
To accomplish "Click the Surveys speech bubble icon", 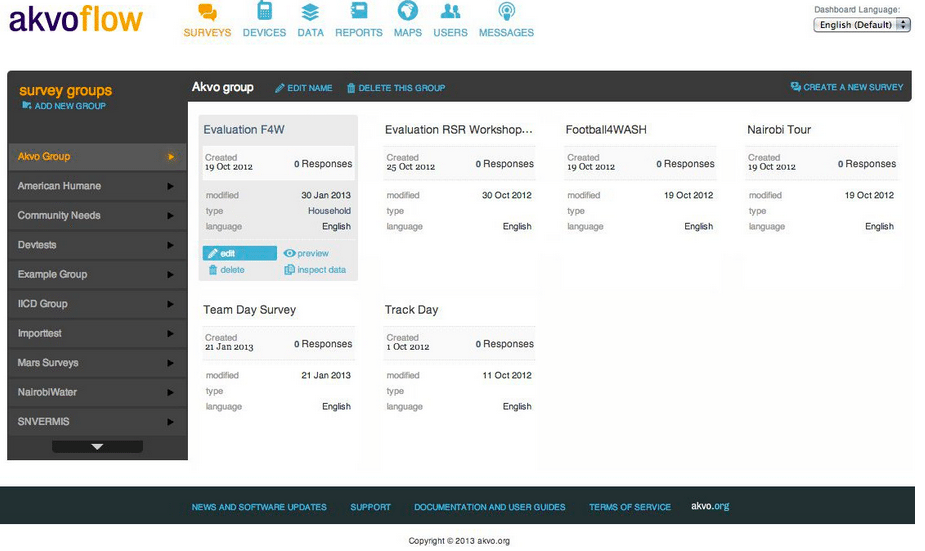I will click(207, 12).
